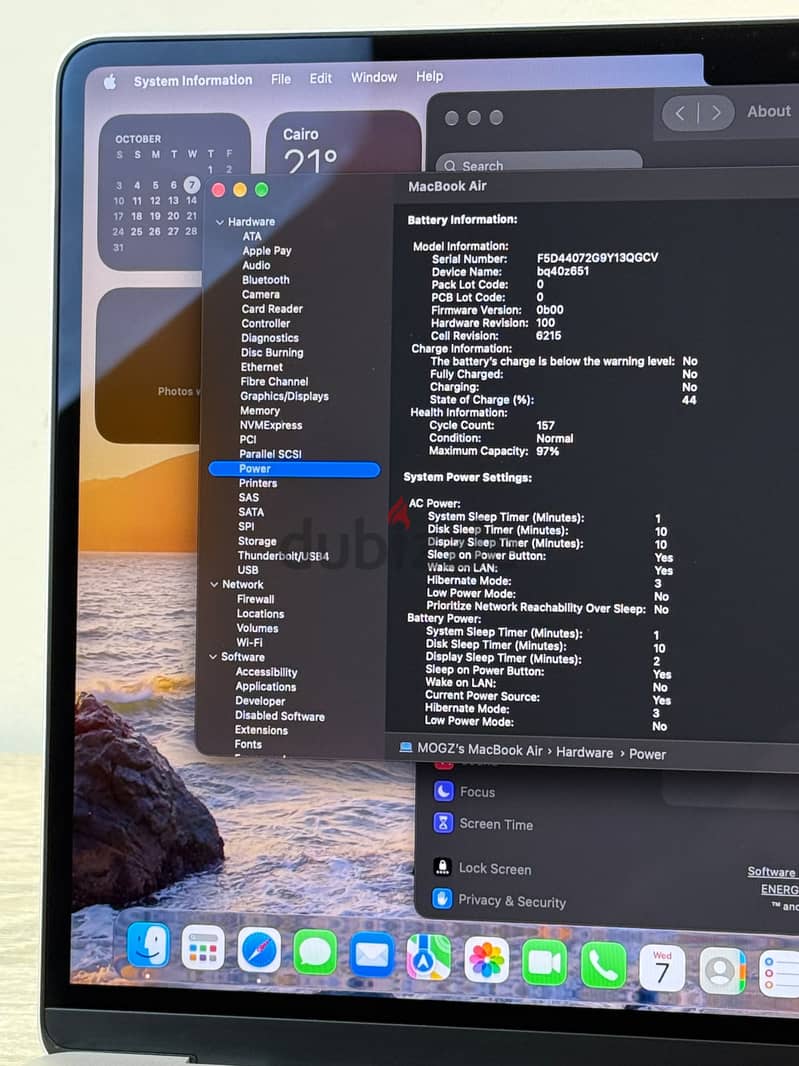Select Thunderbolt/USB4 in the sidebar
Screen dimensions: 799x1066
pos(283,555)
